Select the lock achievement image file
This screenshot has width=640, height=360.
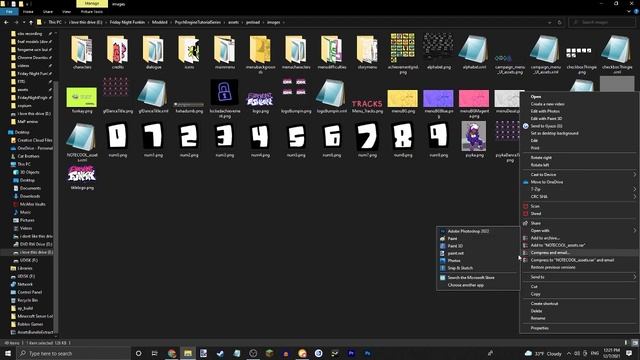coord(224,98)
